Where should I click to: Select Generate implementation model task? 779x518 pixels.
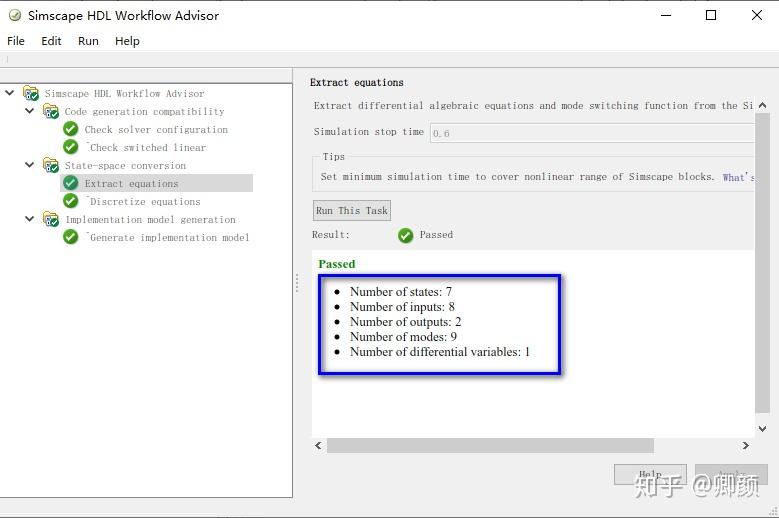pos(169,237)
